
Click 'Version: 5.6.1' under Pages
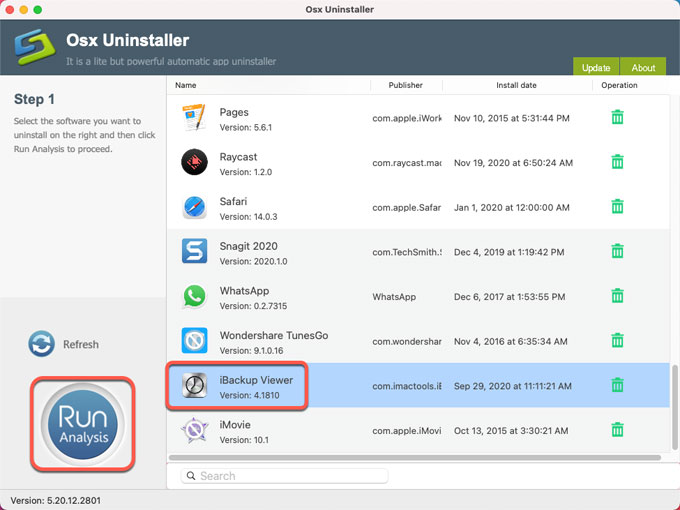(245, 128)
